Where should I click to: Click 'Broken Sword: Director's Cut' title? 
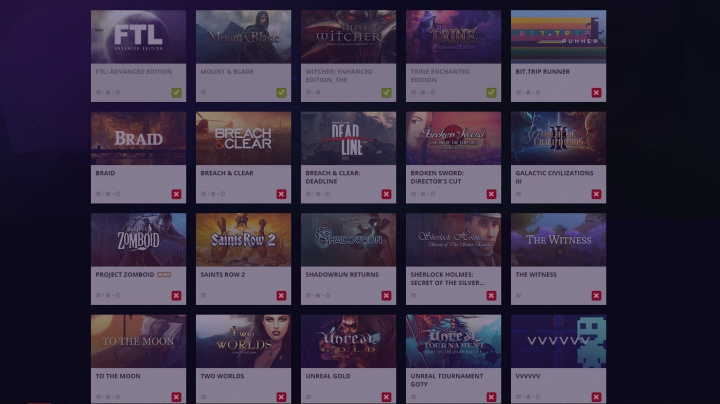point(437,177)
